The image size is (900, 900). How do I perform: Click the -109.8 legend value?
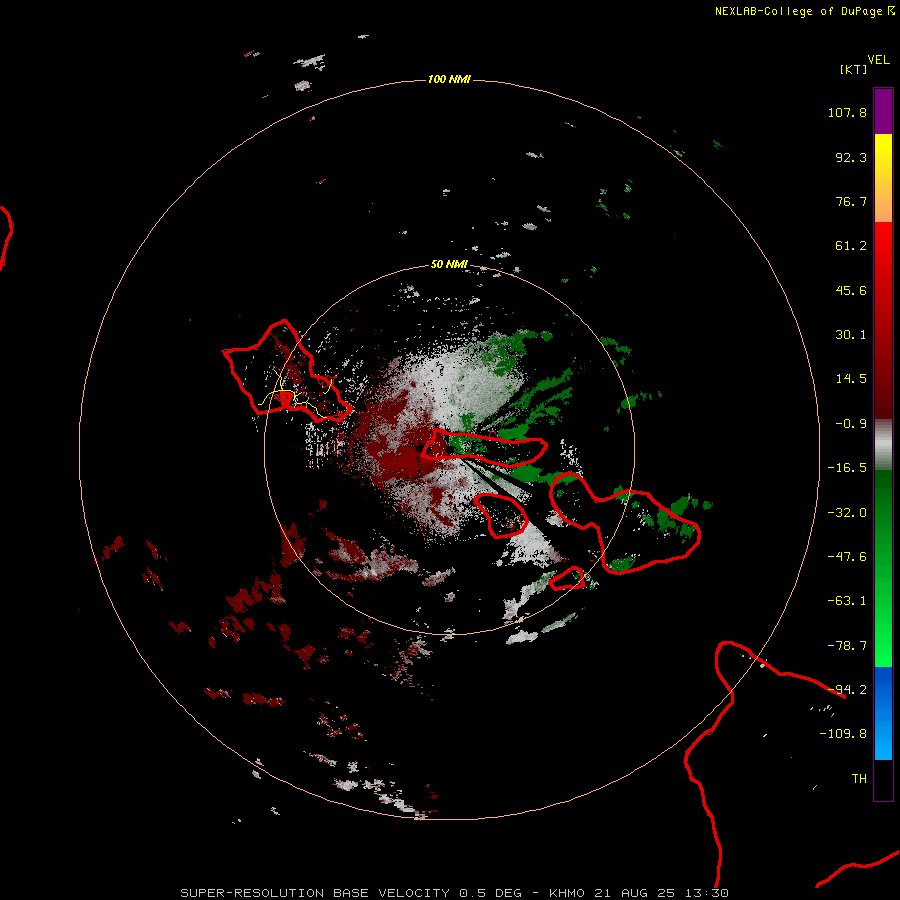click(844, 734)
